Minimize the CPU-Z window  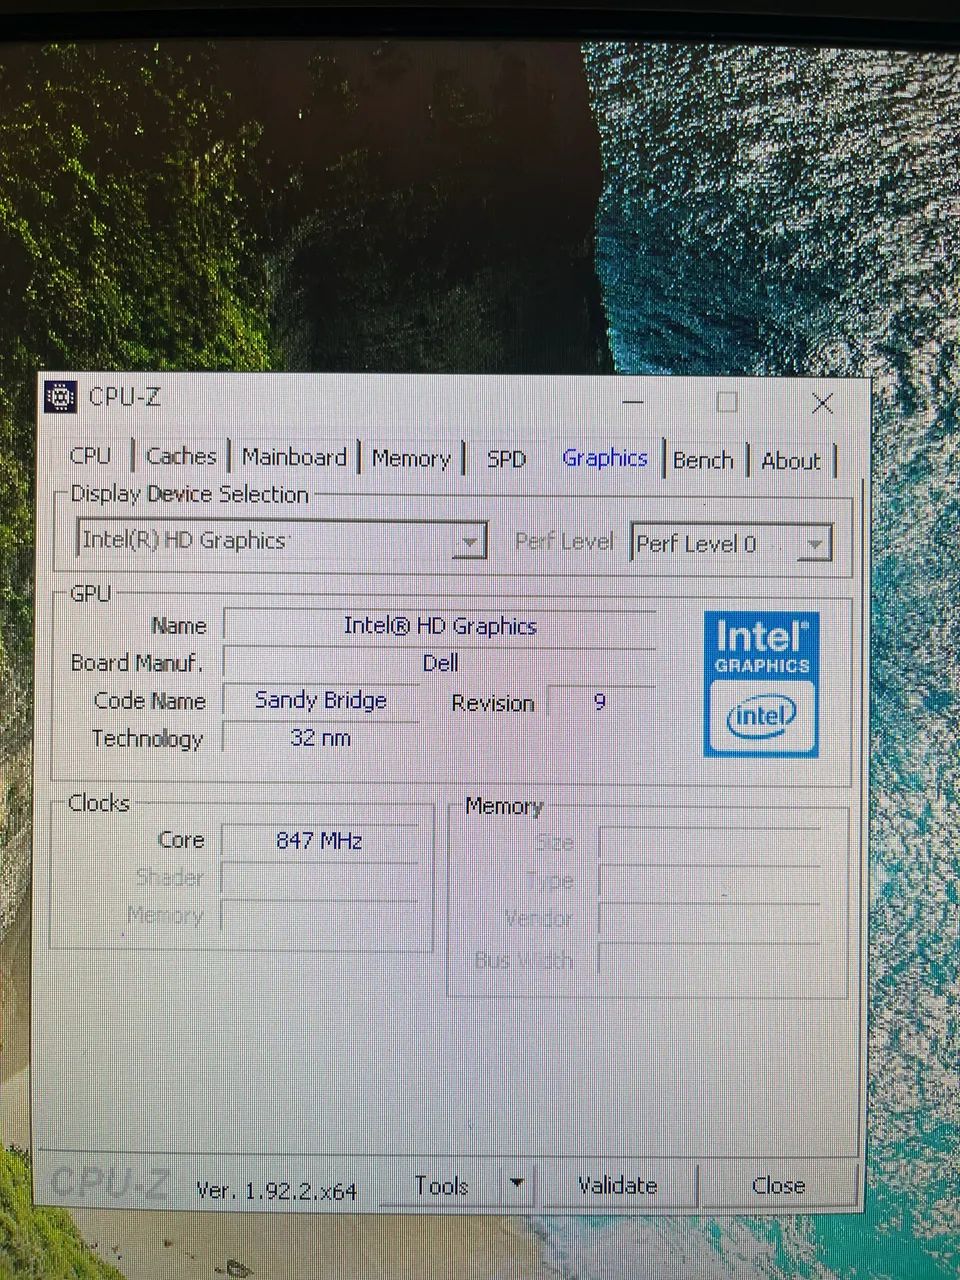click(632, 402)
